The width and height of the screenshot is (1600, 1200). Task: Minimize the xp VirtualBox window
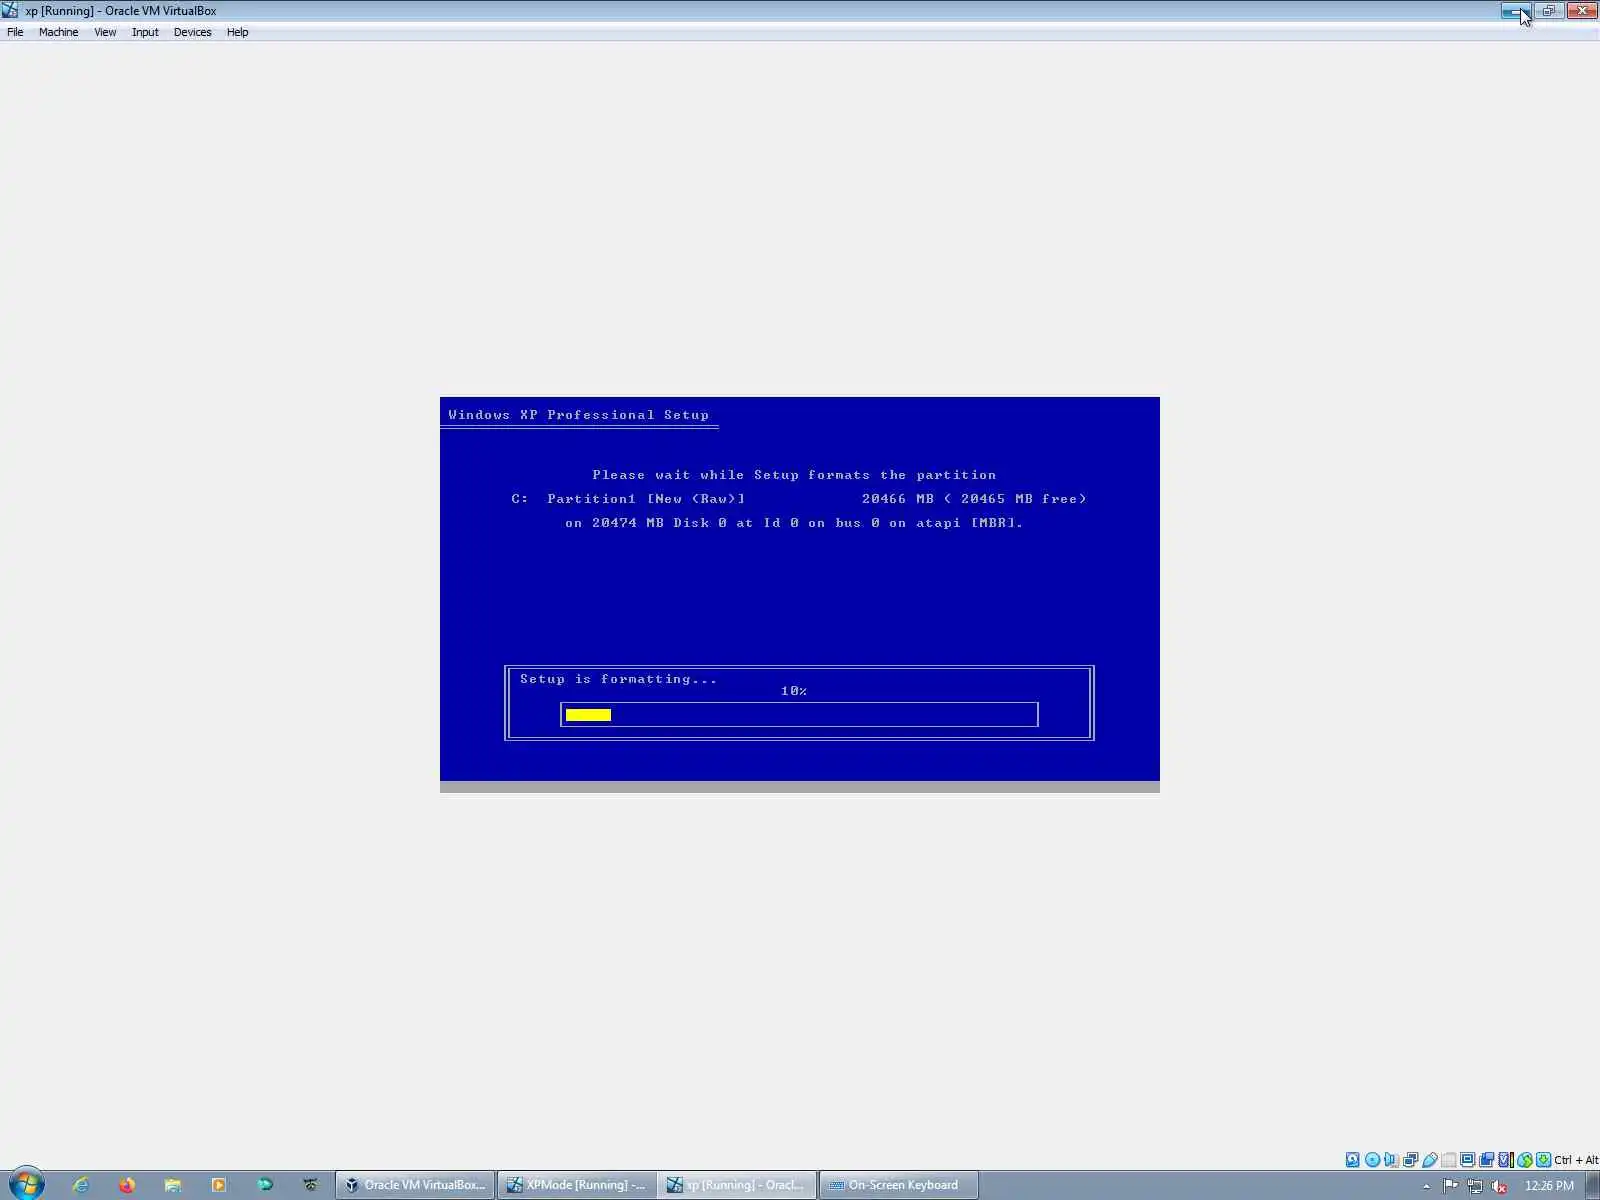tap(1515, 10)
